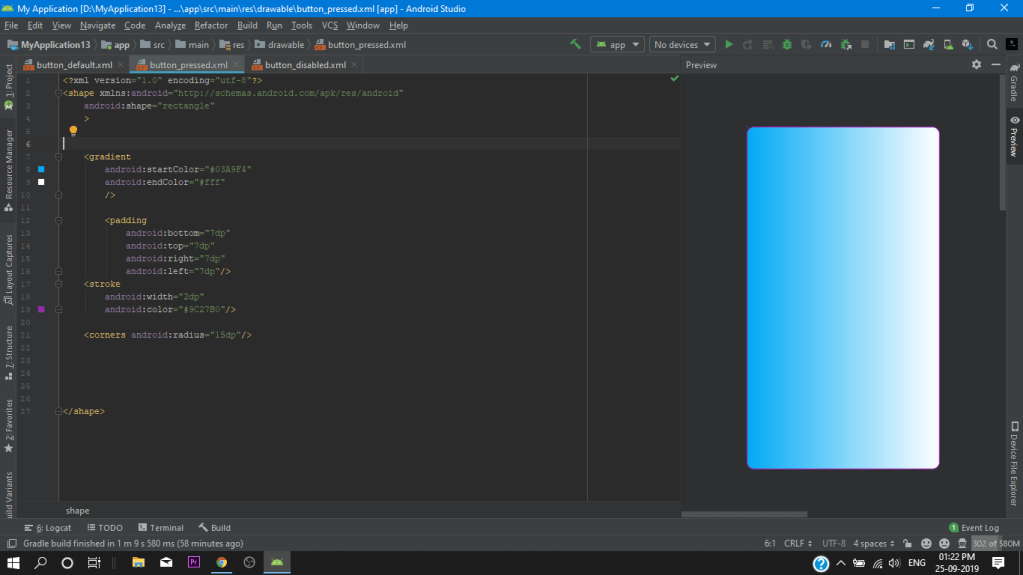Toggle the Project tool window sidebar tab
This screenshot has height=575, width=1023.
9,86
